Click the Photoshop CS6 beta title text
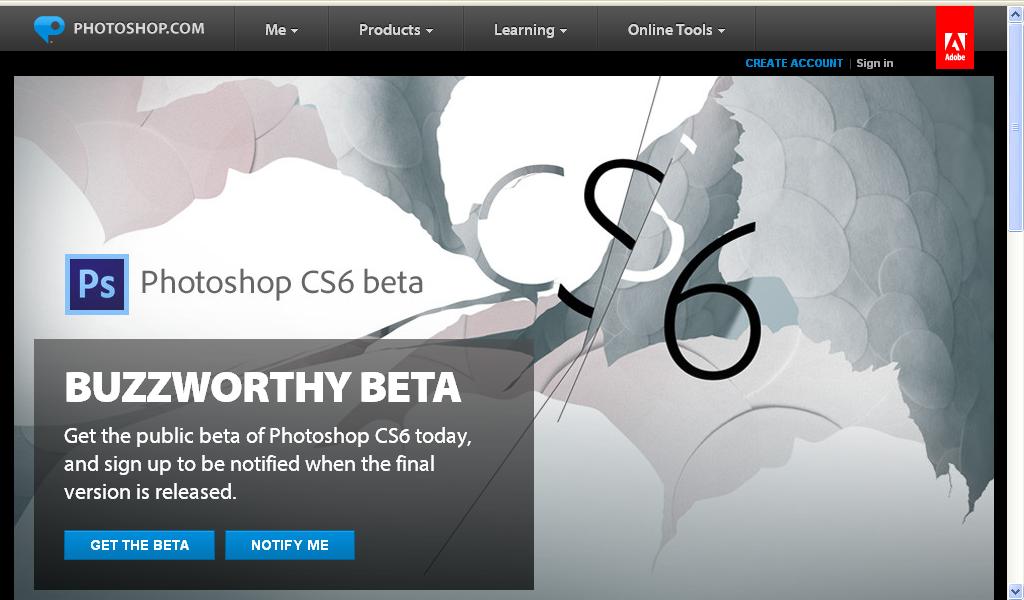The height and width of the screenshot is (600, 1024). (282, 283)
